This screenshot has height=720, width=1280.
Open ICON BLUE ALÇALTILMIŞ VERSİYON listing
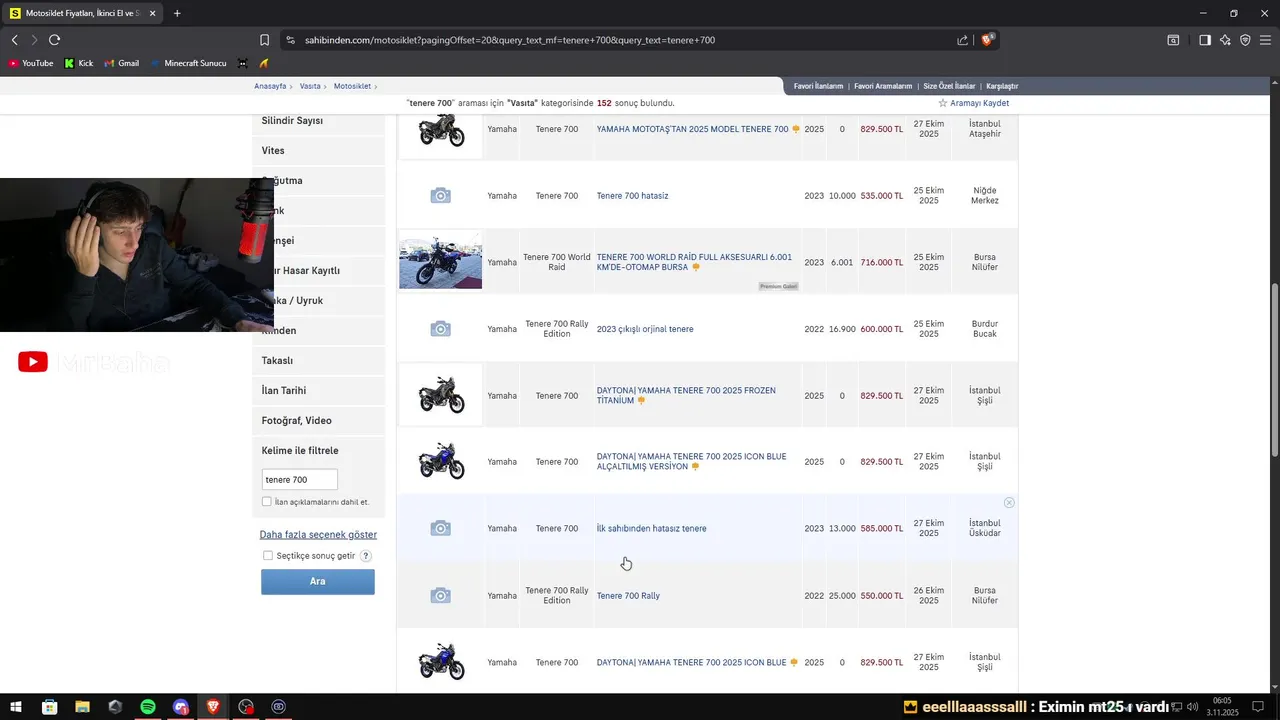691,462
